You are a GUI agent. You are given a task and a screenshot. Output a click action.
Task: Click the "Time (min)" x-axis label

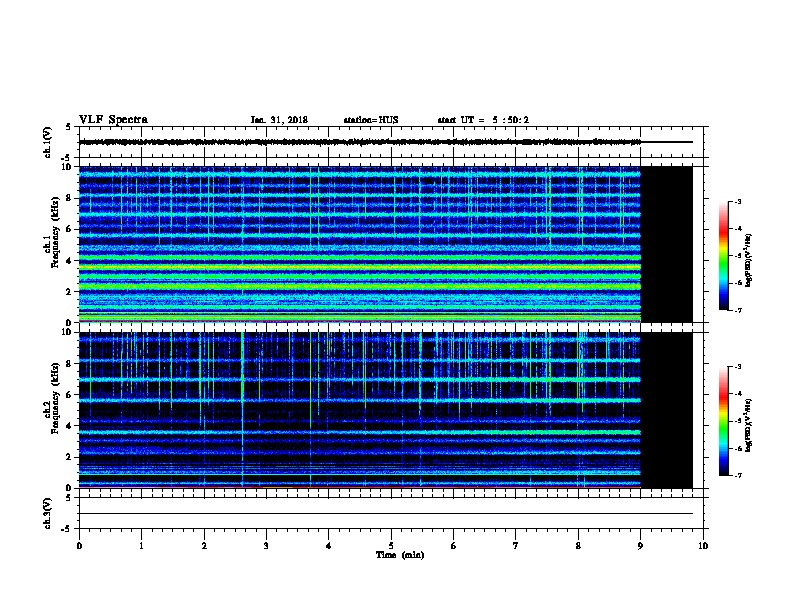coord(400,555)
